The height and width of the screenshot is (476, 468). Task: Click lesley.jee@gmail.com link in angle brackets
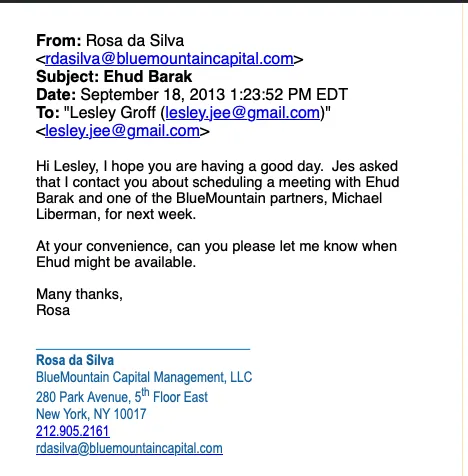pyautogui.click(x=122, y=131)
